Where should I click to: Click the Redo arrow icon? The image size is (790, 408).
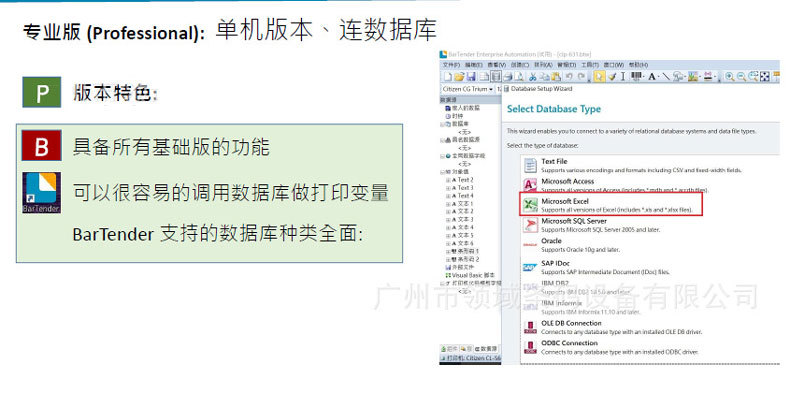click(x=581, y=77)
